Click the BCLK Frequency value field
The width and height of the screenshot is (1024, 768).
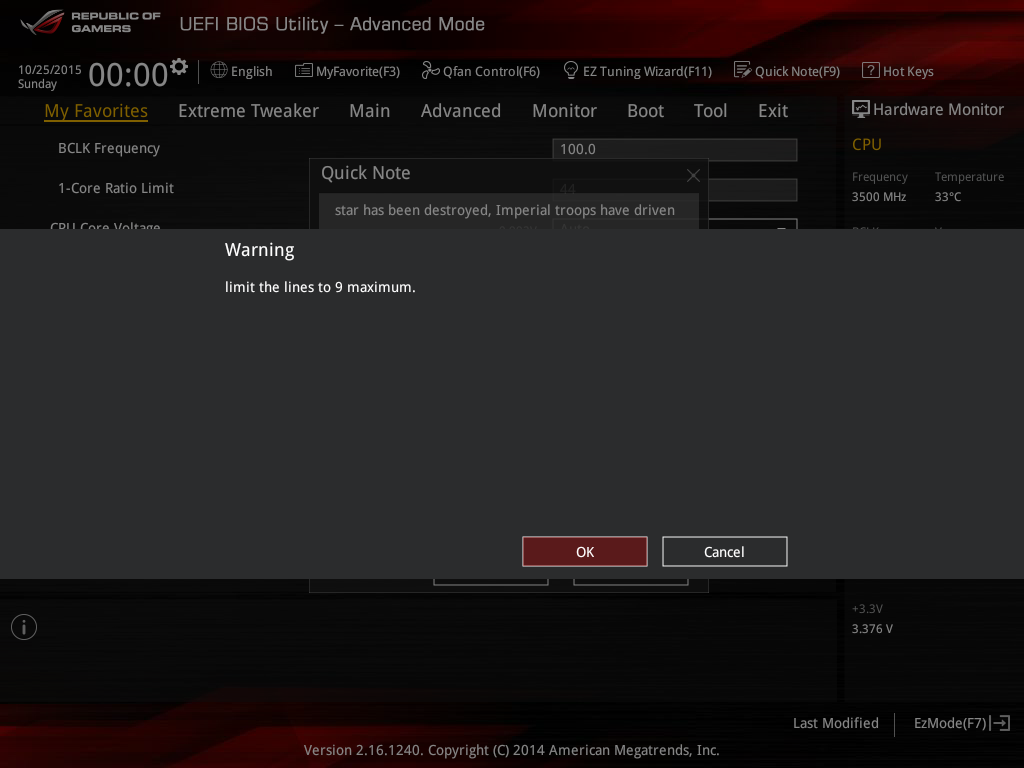click(x=675, y=149)
